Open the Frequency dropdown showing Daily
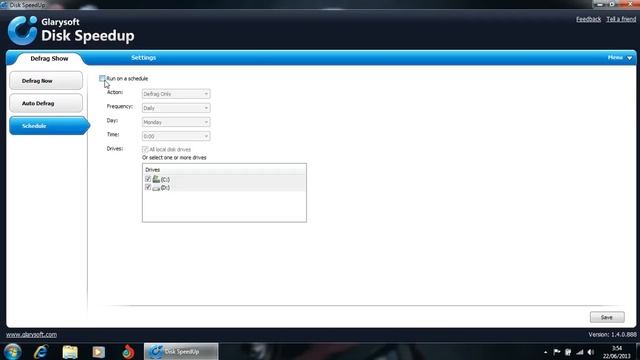Viewport: 640px width, 360px height. (x=176, y=108)
